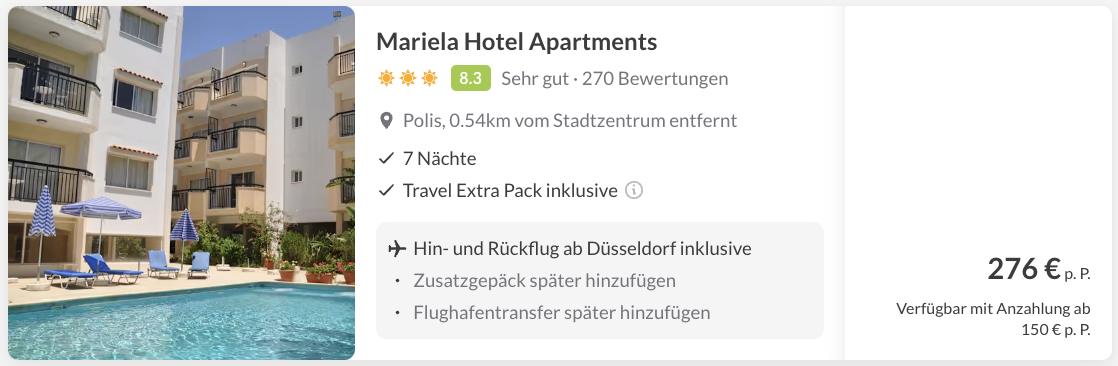Image resolution: width=1118 pixels, height=366 pixels.
Task: Click the first sun rating icon
Action: [386, 78]
